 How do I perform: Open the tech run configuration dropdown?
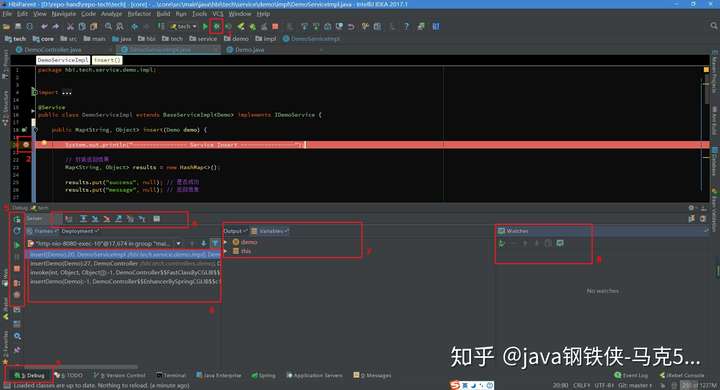coord(184,27)
